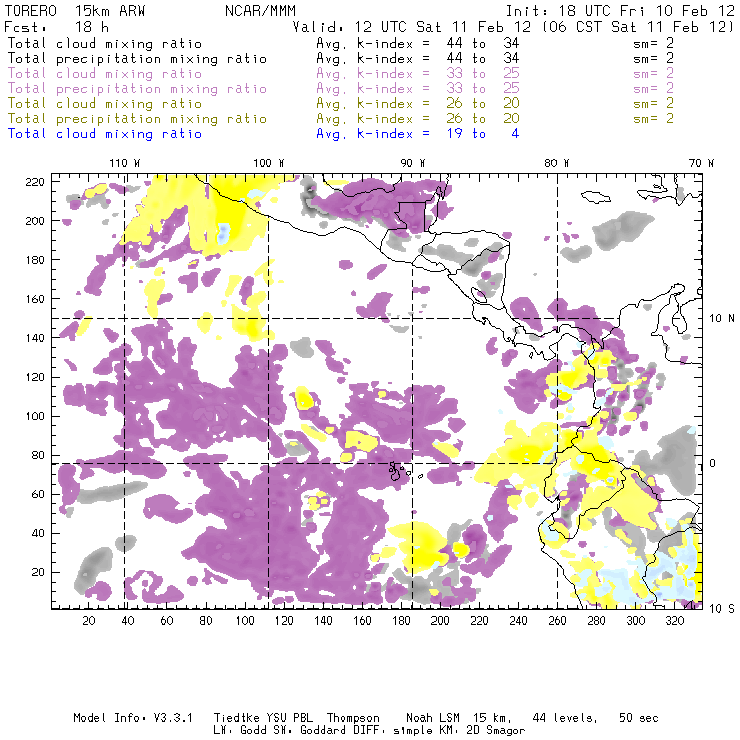The image size is (740, 740).
Task: Click the "220" y-axis tick label
Action: click(x=35, y=182)
